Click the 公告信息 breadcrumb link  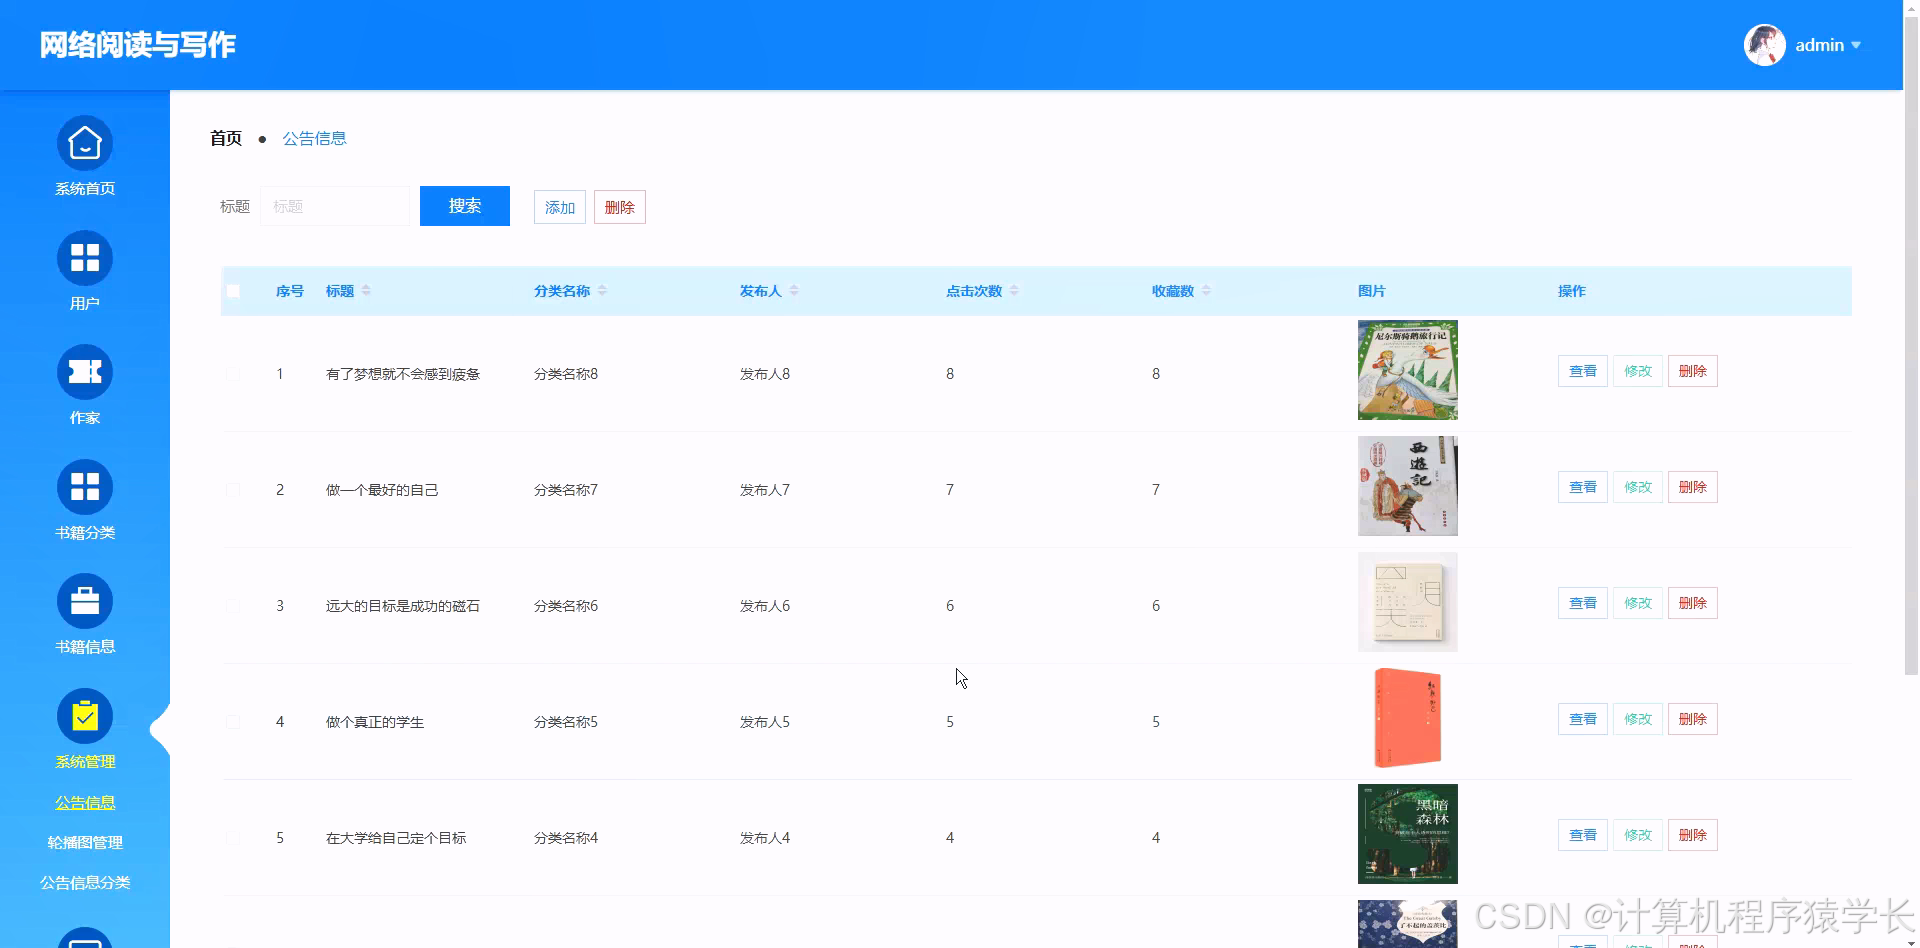point(314,138)
